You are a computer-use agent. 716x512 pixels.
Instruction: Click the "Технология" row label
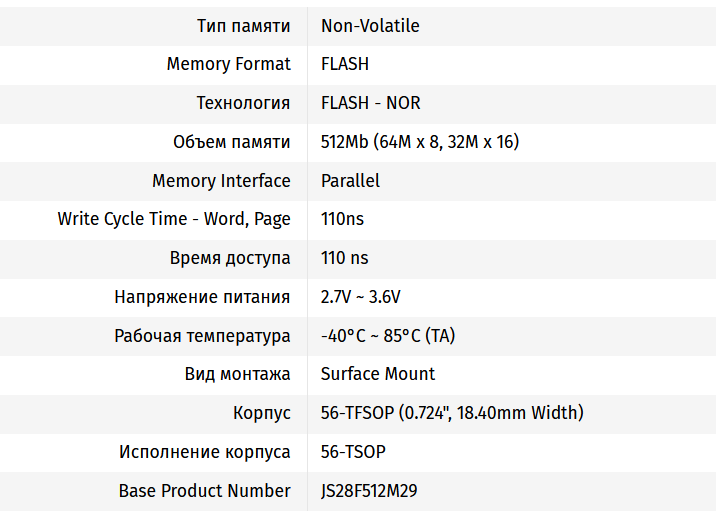pyautogui.click(x=243, y=103)
